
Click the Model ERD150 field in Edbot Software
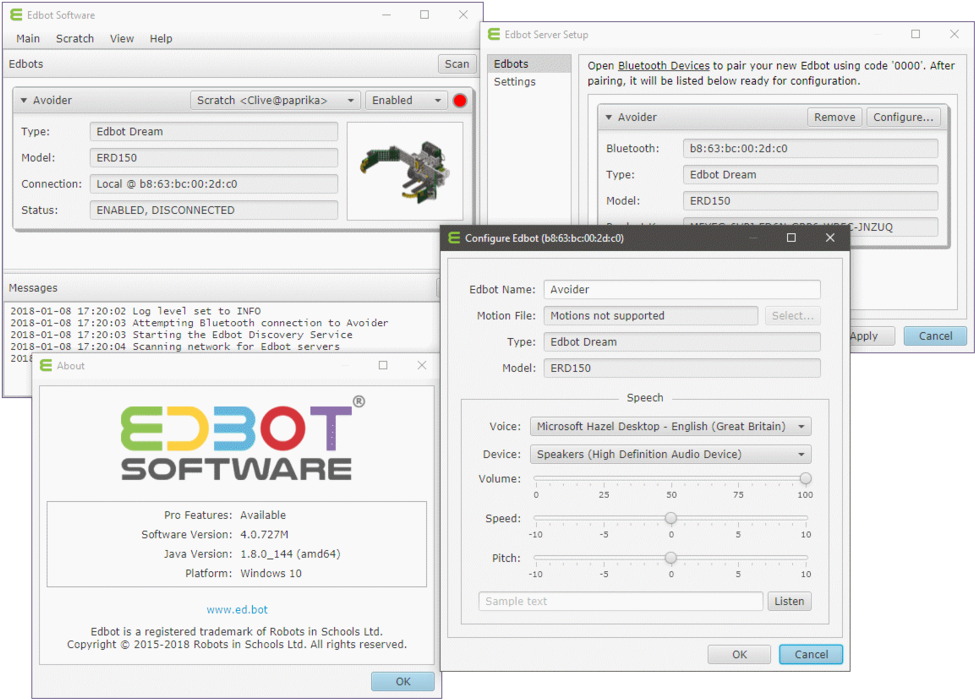(x=214, y=158)
